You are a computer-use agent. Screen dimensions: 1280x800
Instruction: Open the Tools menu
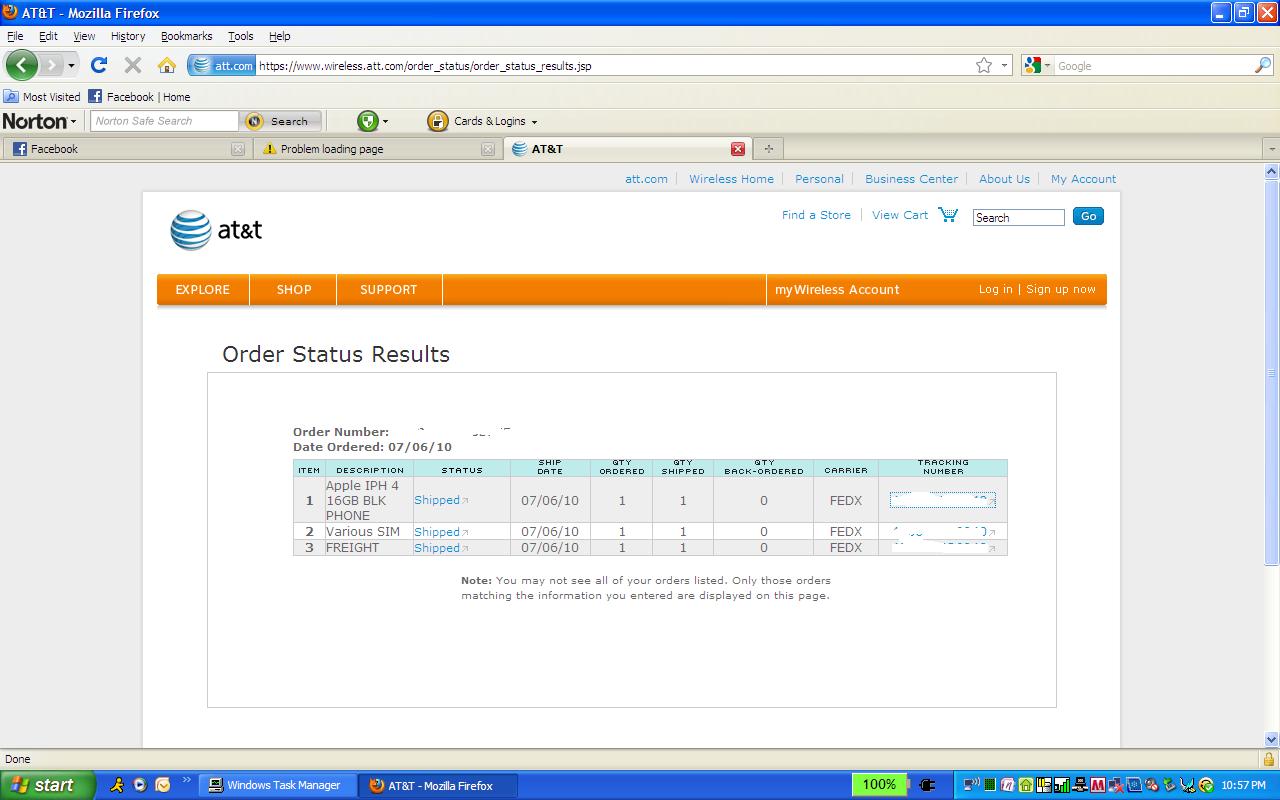pos(241,36)
